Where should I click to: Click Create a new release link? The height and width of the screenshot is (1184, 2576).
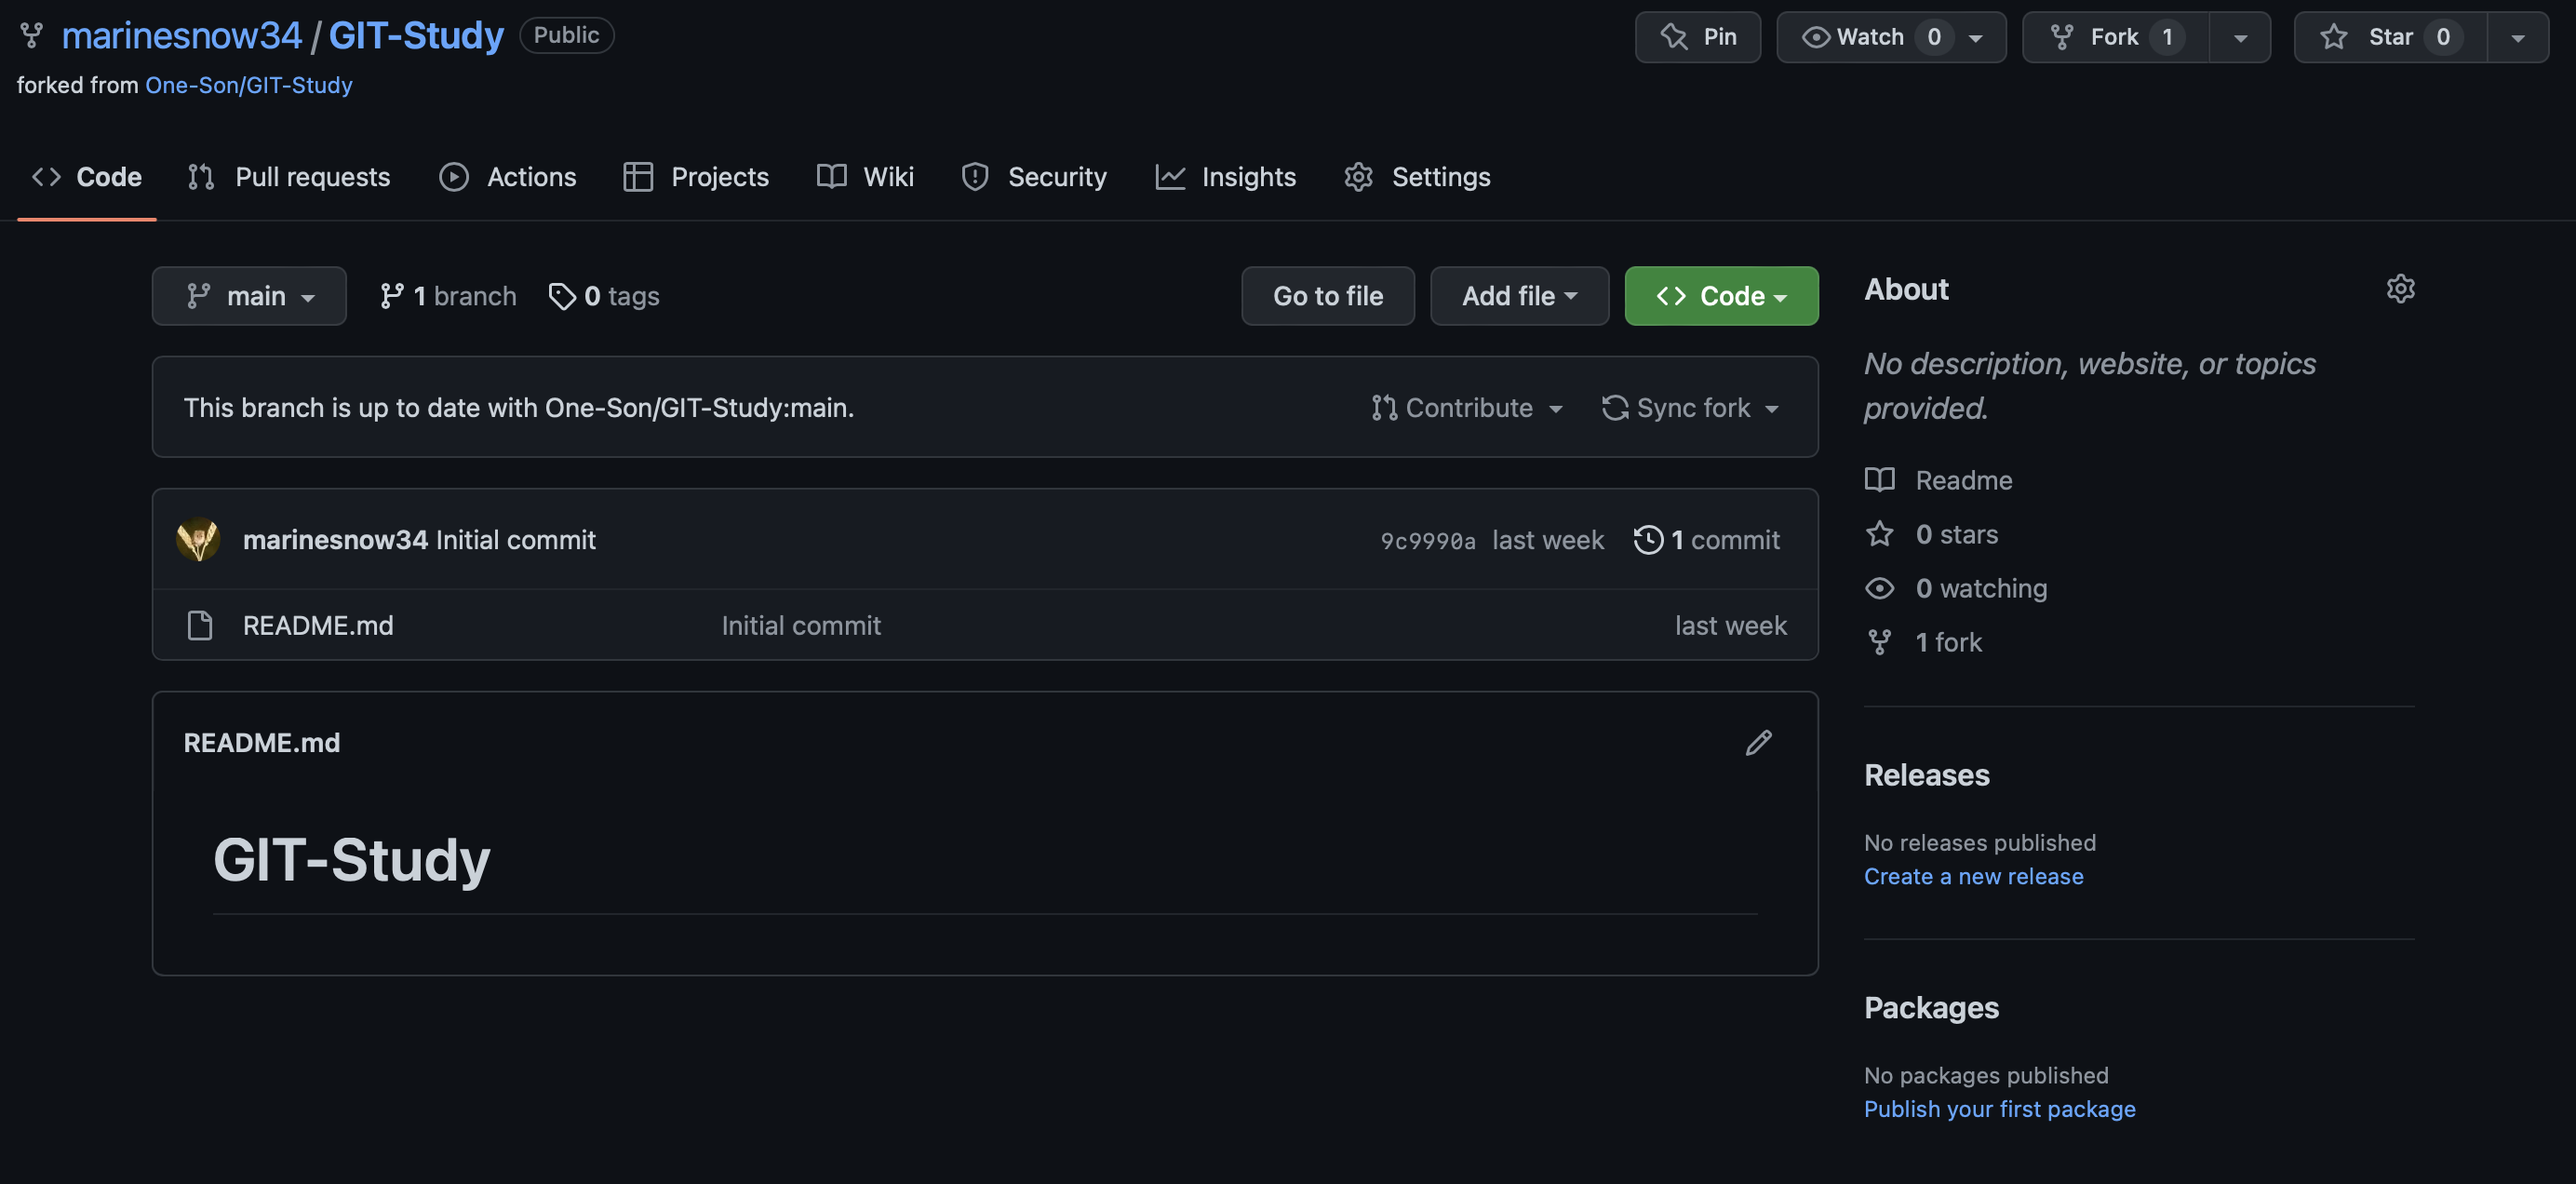coord(1973,876)
